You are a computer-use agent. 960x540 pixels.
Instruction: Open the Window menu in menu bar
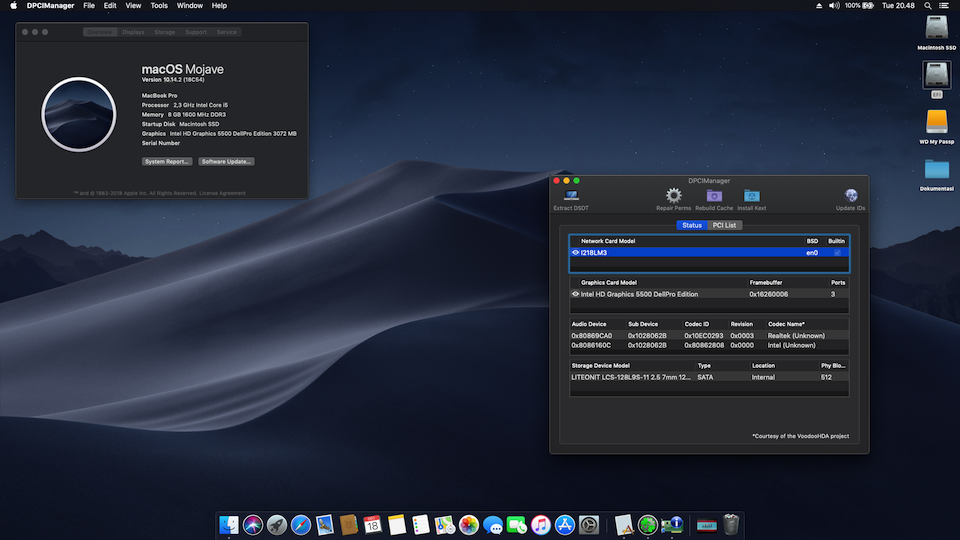coord(189,6)
